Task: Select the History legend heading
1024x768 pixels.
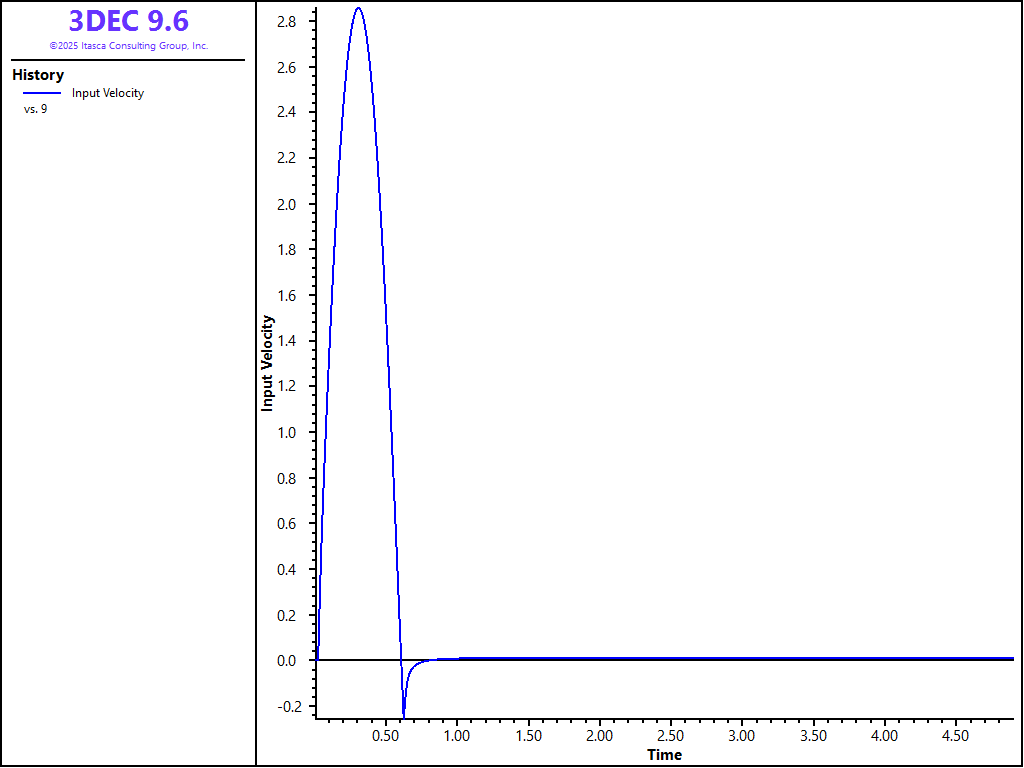Action: click(38, 75)
